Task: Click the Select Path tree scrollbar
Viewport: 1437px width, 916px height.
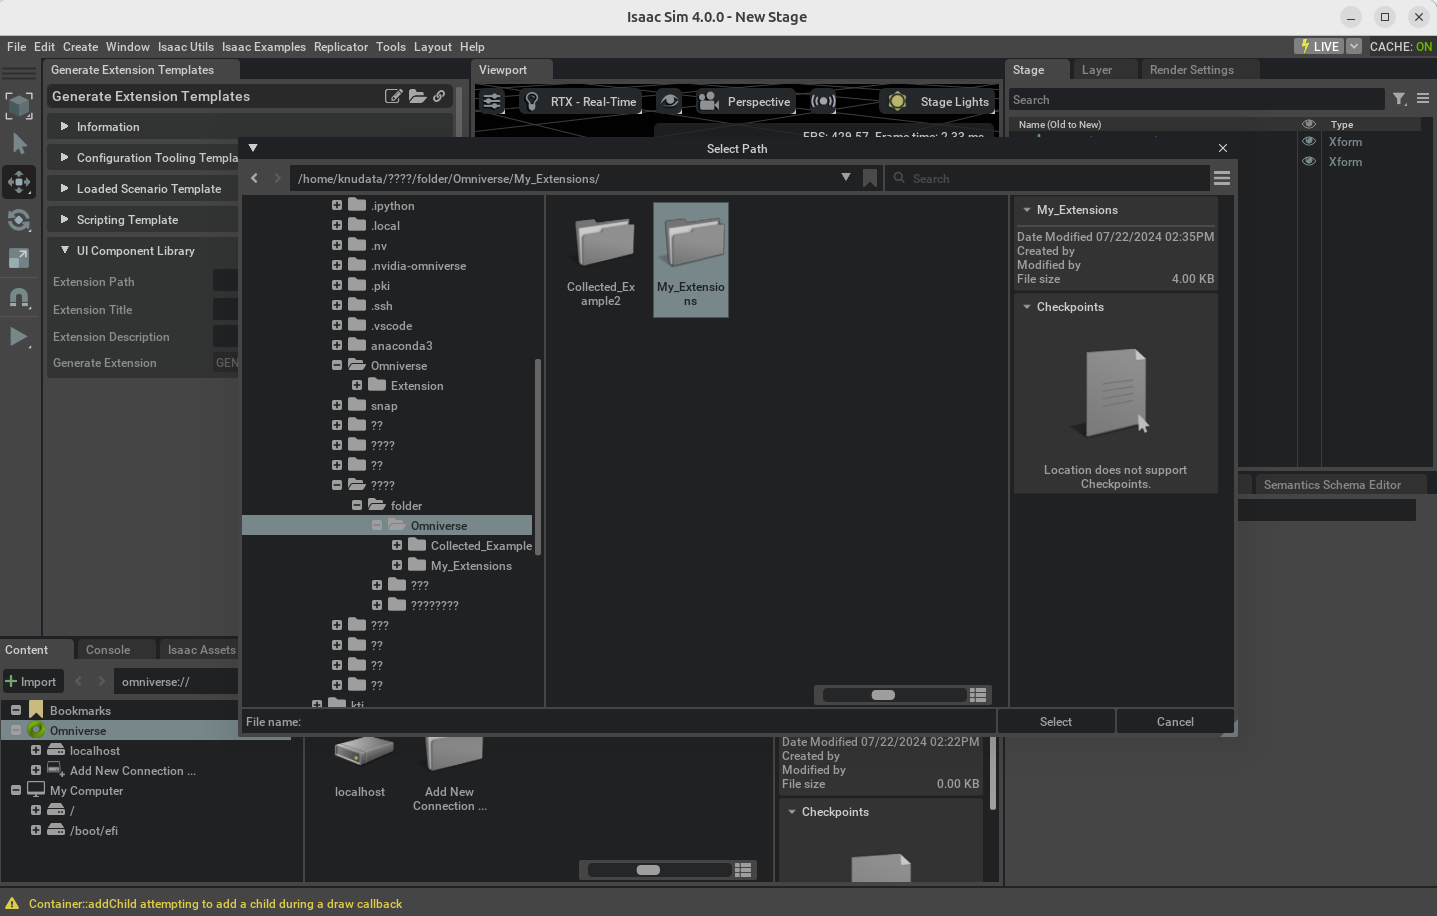Action: [x=538, y=457]
